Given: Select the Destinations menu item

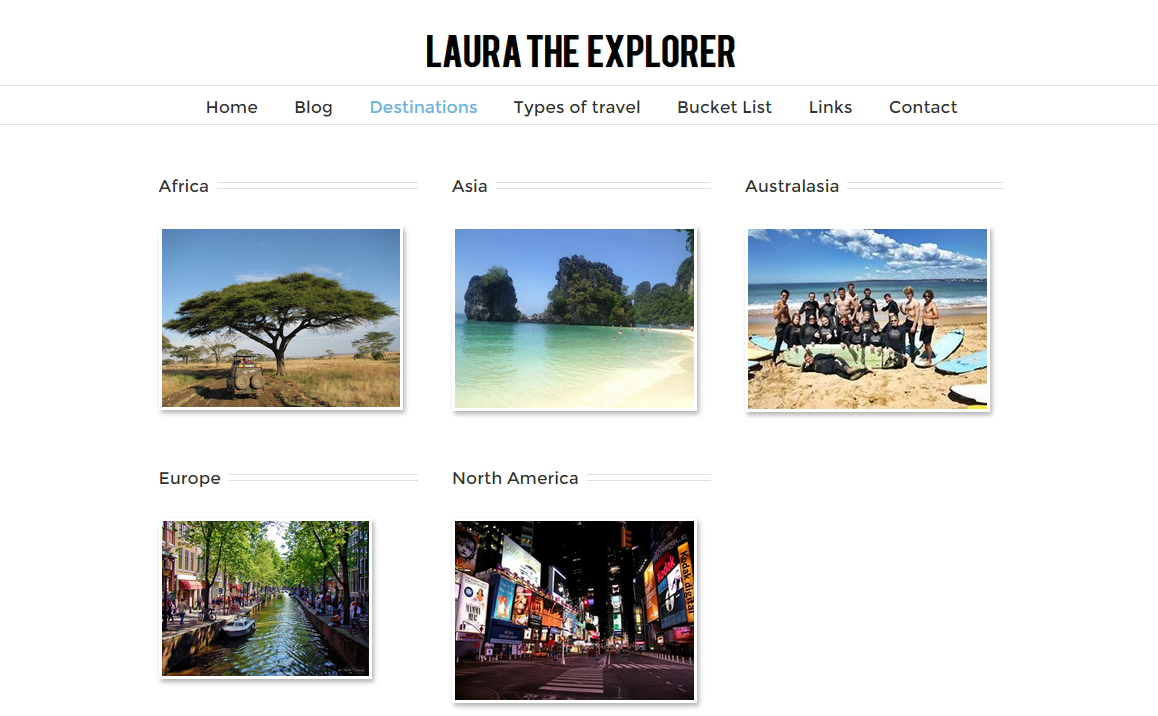Looking at the screenshot, I should tap(423, 107).
